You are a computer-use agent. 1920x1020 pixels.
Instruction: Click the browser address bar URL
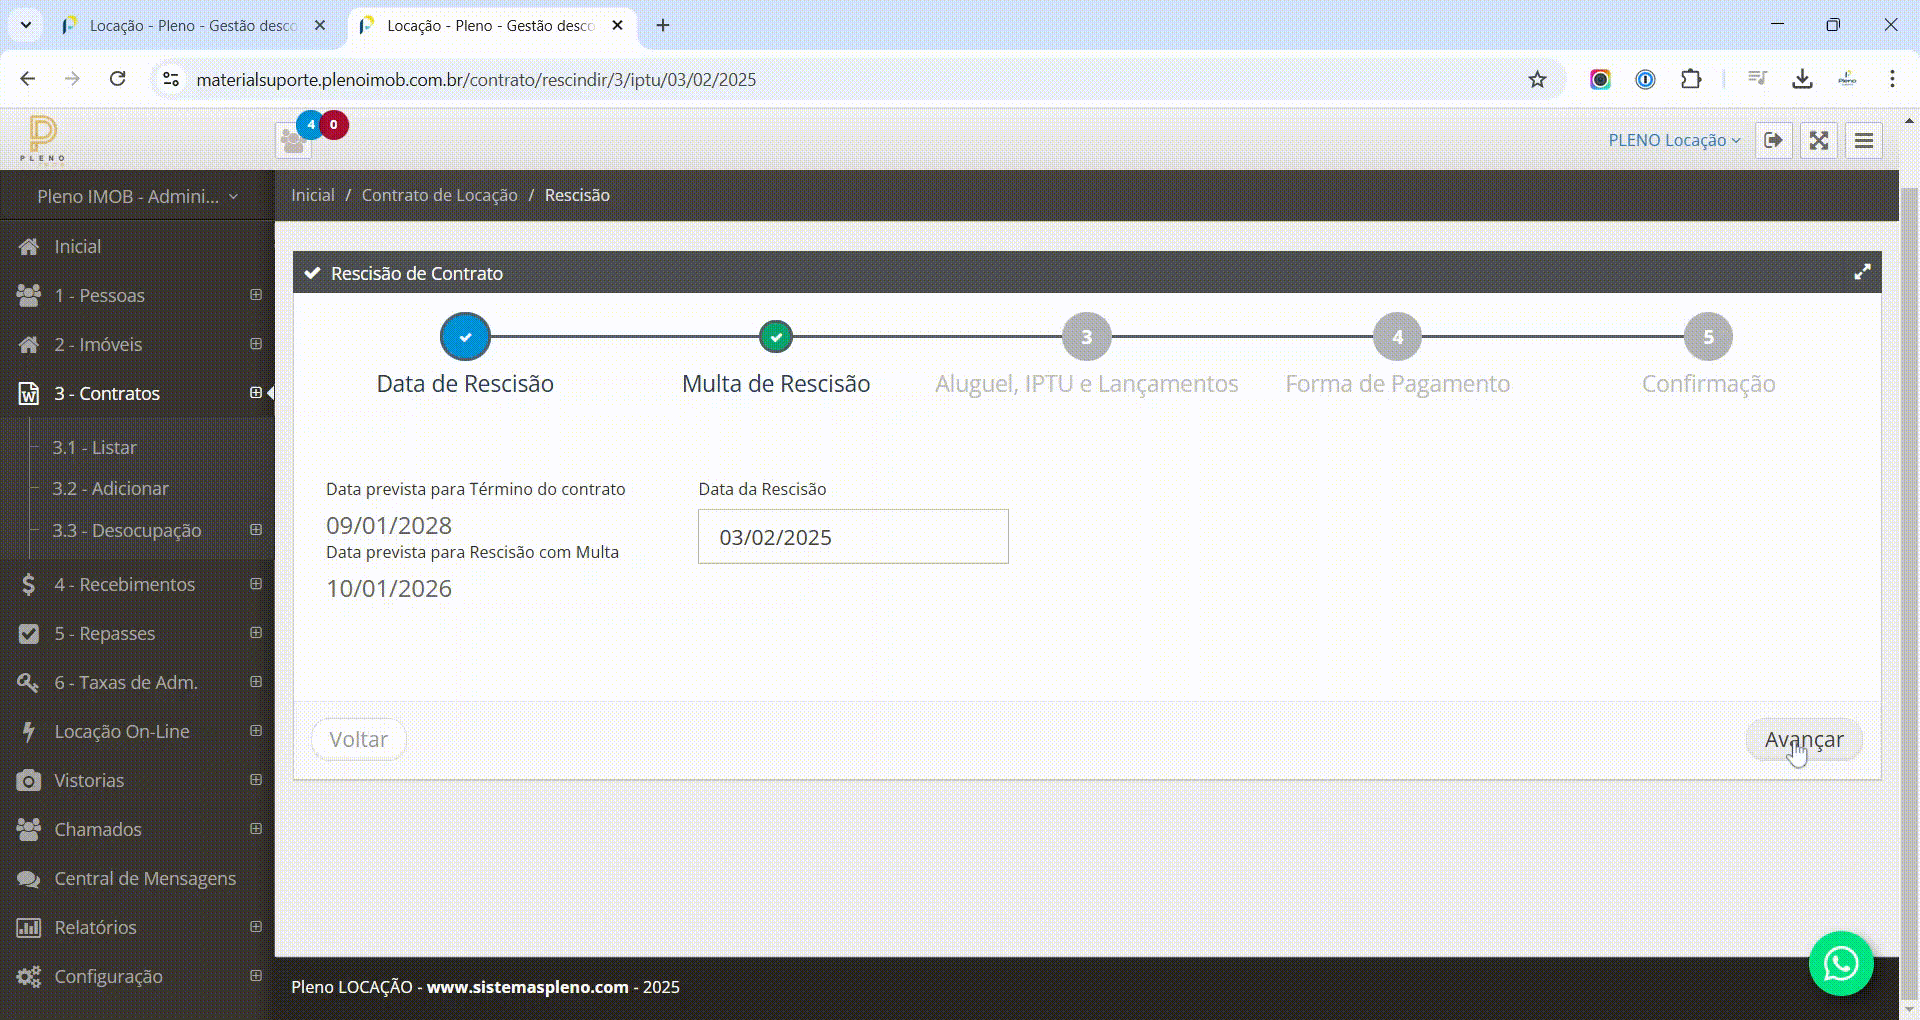pos(476,79)
